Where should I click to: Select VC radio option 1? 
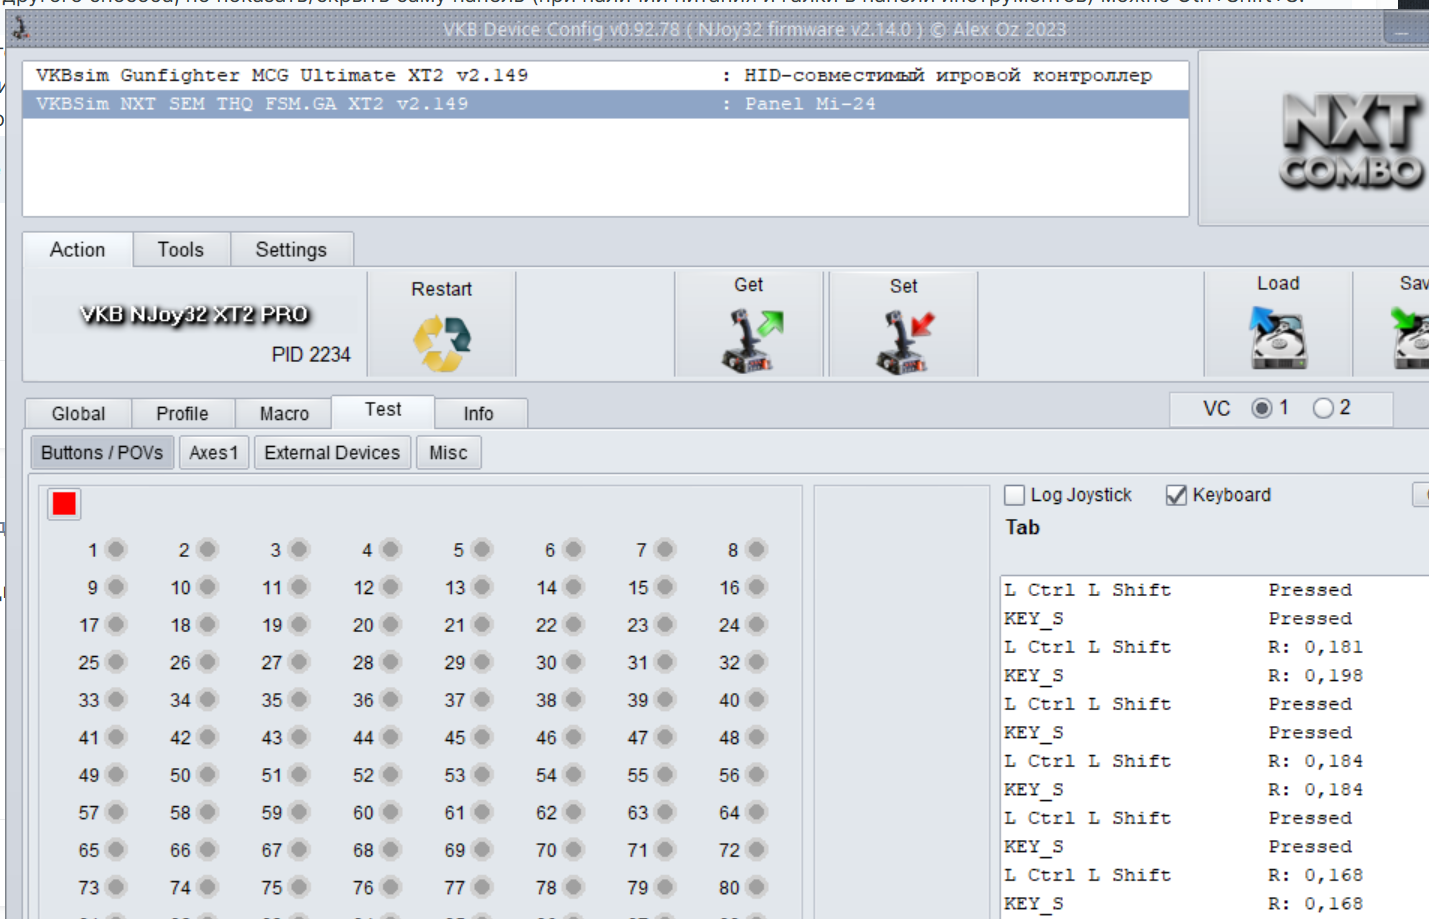(1262, 408)
